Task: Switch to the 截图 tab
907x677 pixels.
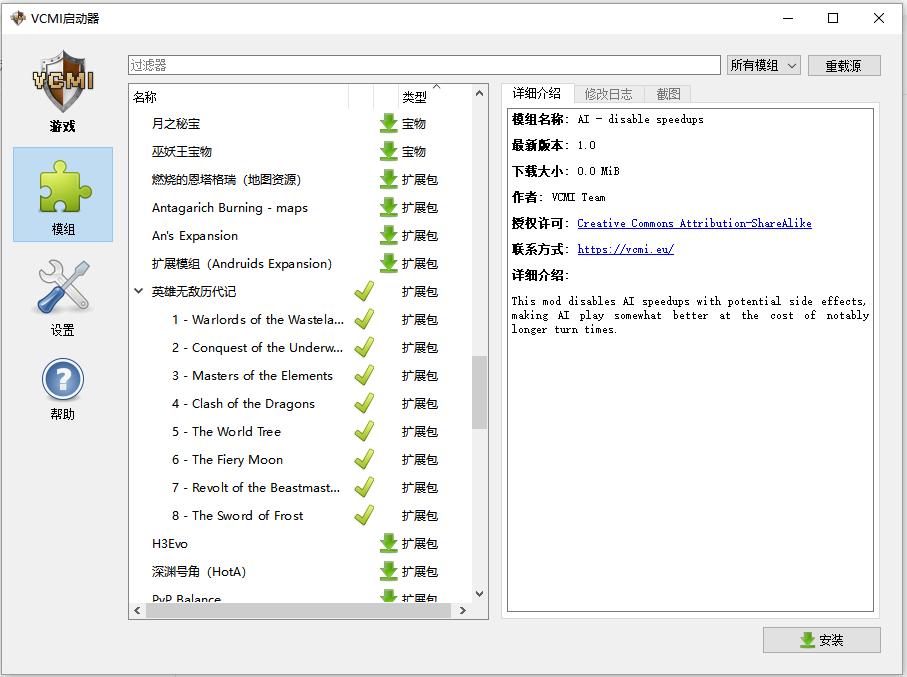Action: pos(668,94)
